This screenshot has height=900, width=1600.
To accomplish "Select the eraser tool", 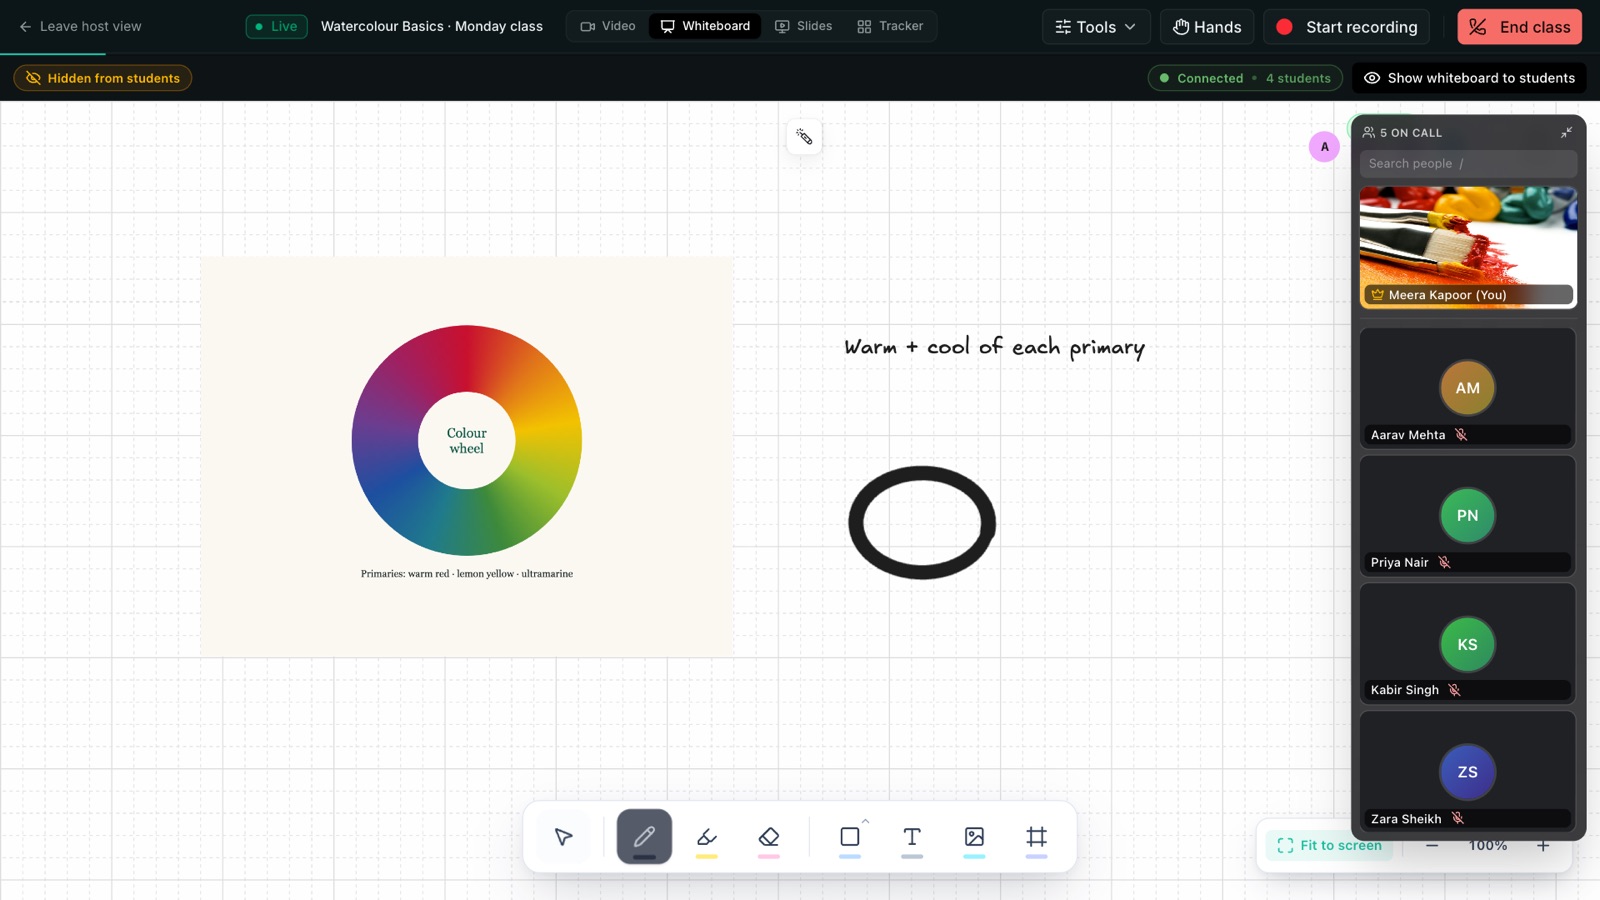I will [x=769, y=837].
